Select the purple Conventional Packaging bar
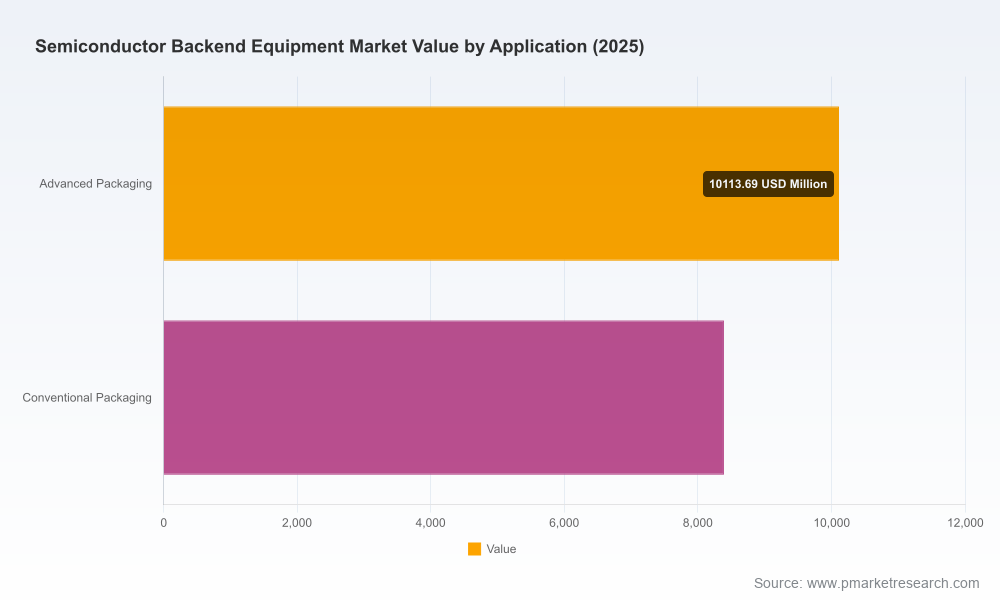The image size is (1000, 600). pyautogui.click(x=444, y=397)
